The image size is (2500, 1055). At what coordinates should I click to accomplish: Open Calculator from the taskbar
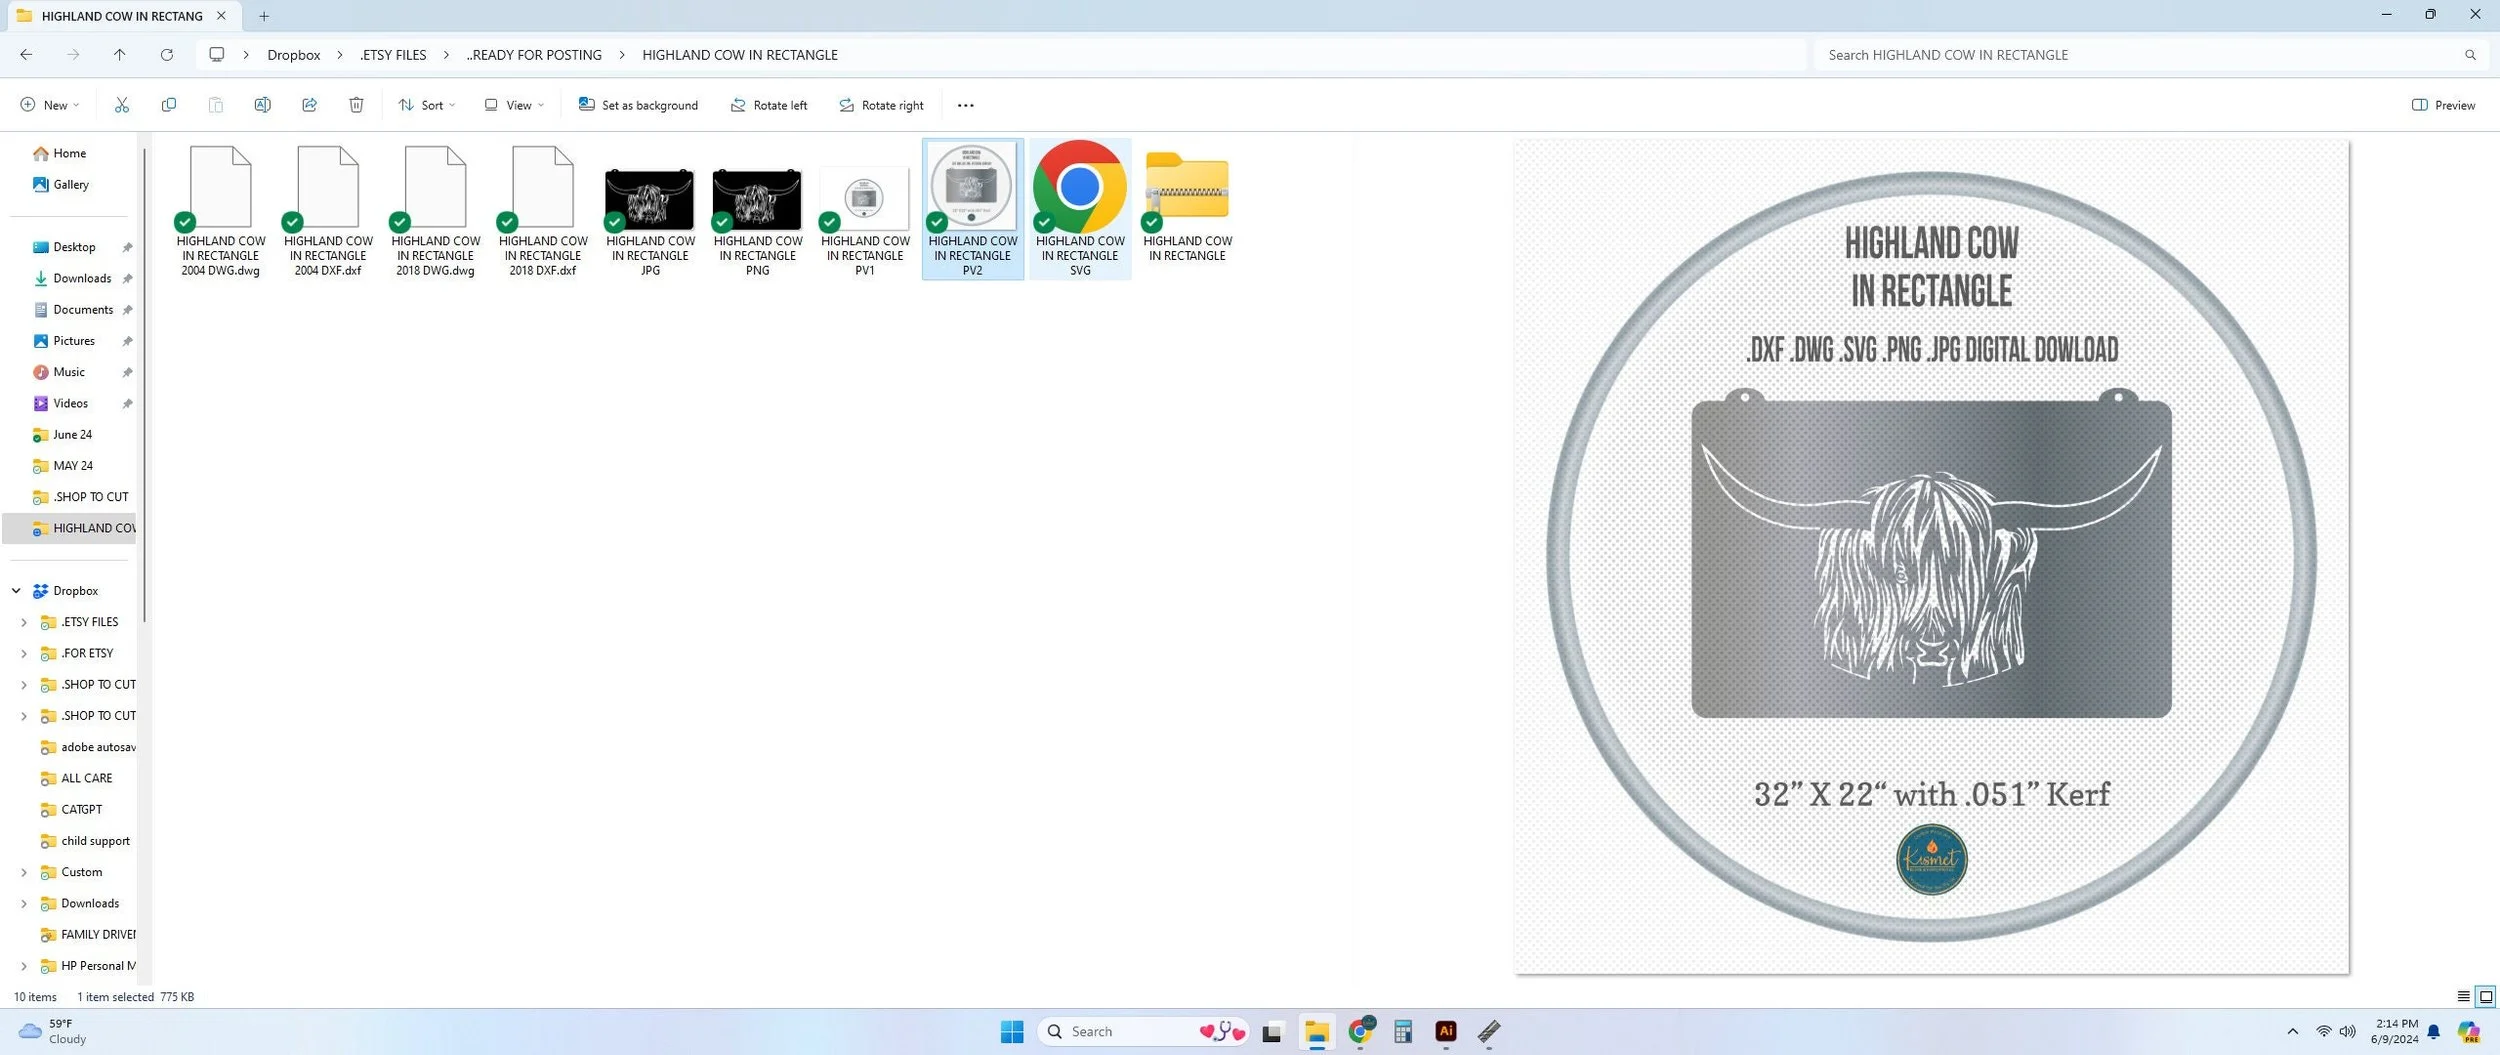point(1403,1031)
